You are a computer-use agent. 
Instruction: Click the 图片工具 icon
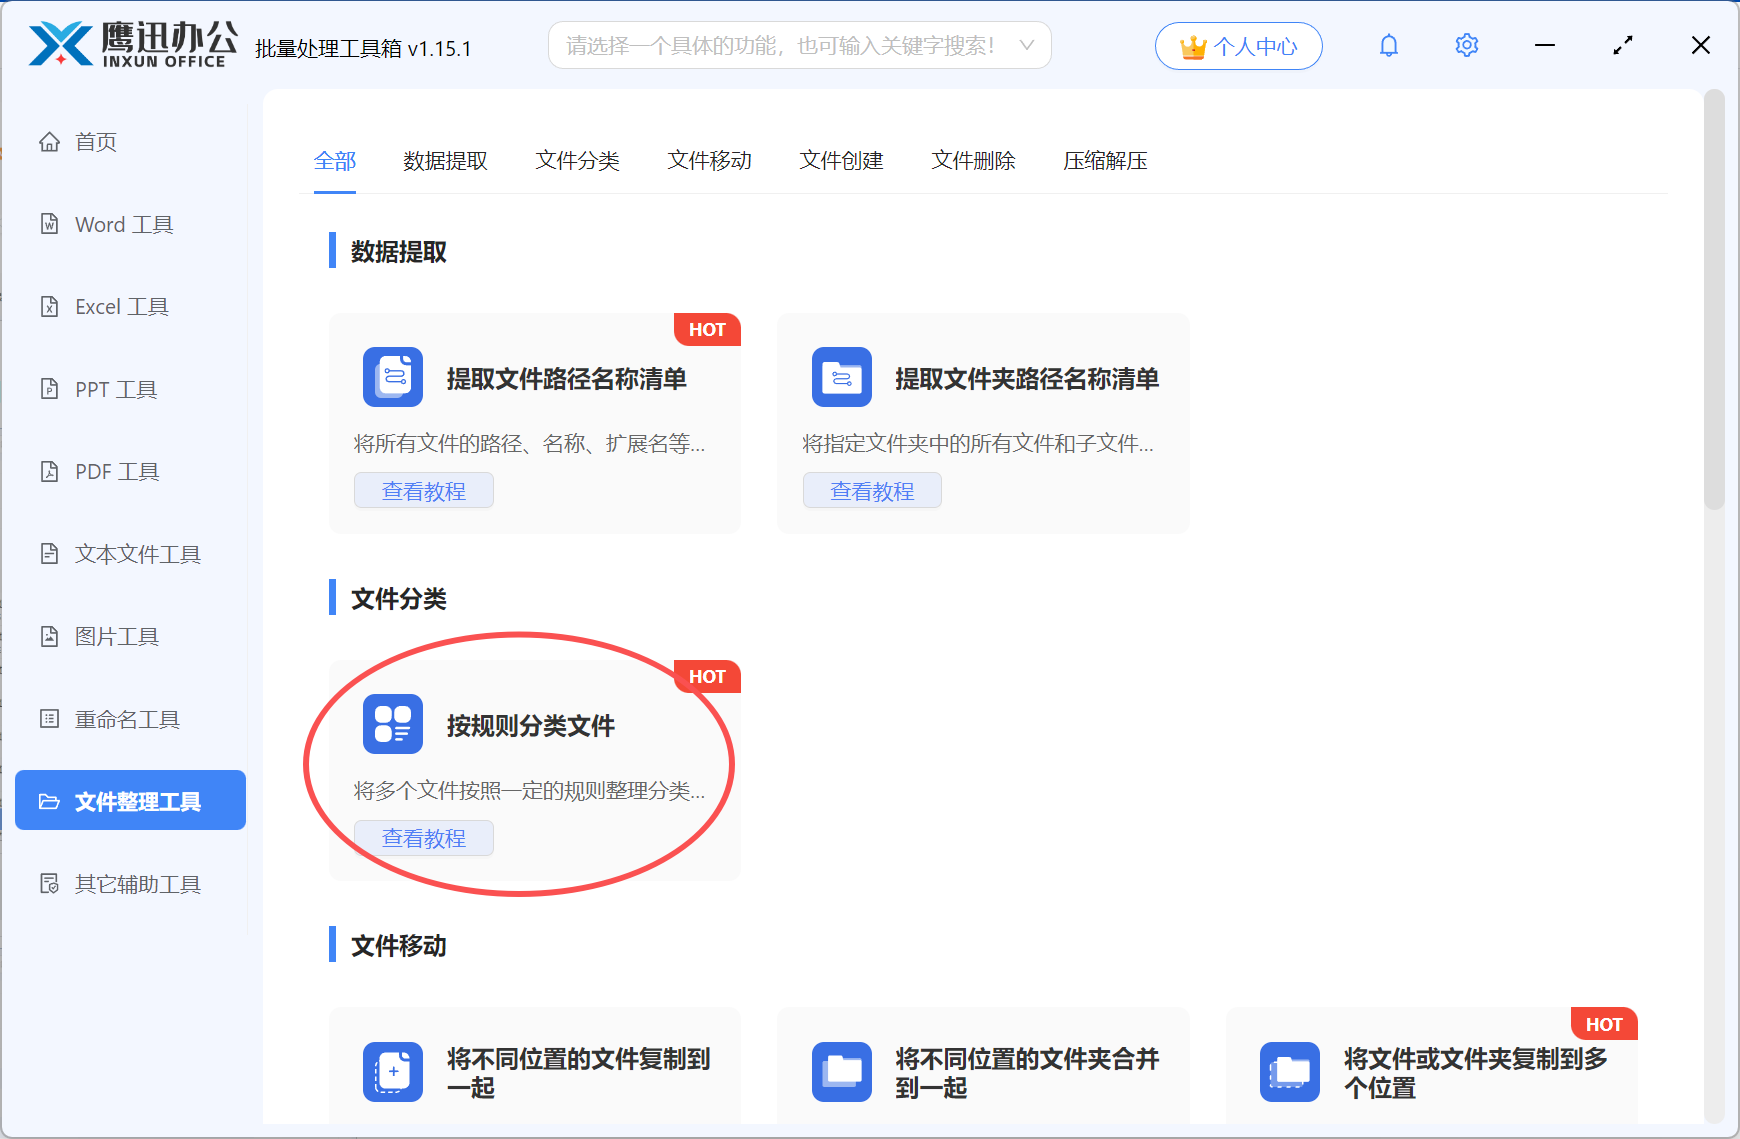49,636
